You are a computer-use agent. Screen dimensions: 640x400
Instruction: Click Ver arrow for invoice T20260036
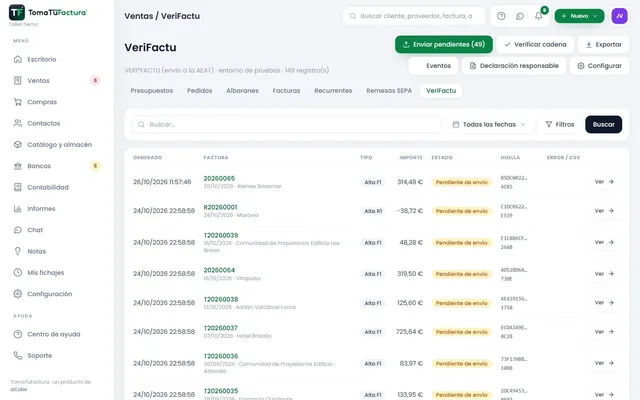click(604, 363)
